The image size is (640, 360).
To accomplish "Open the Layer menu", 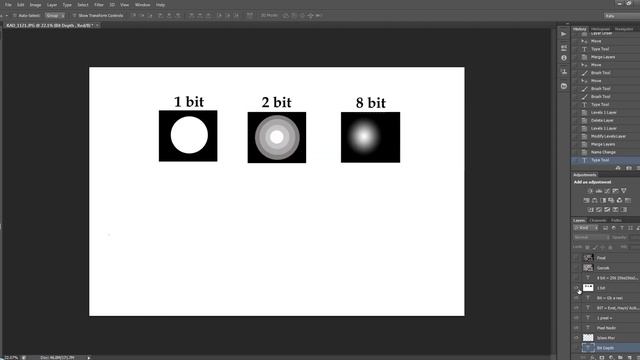I will 52,5.
